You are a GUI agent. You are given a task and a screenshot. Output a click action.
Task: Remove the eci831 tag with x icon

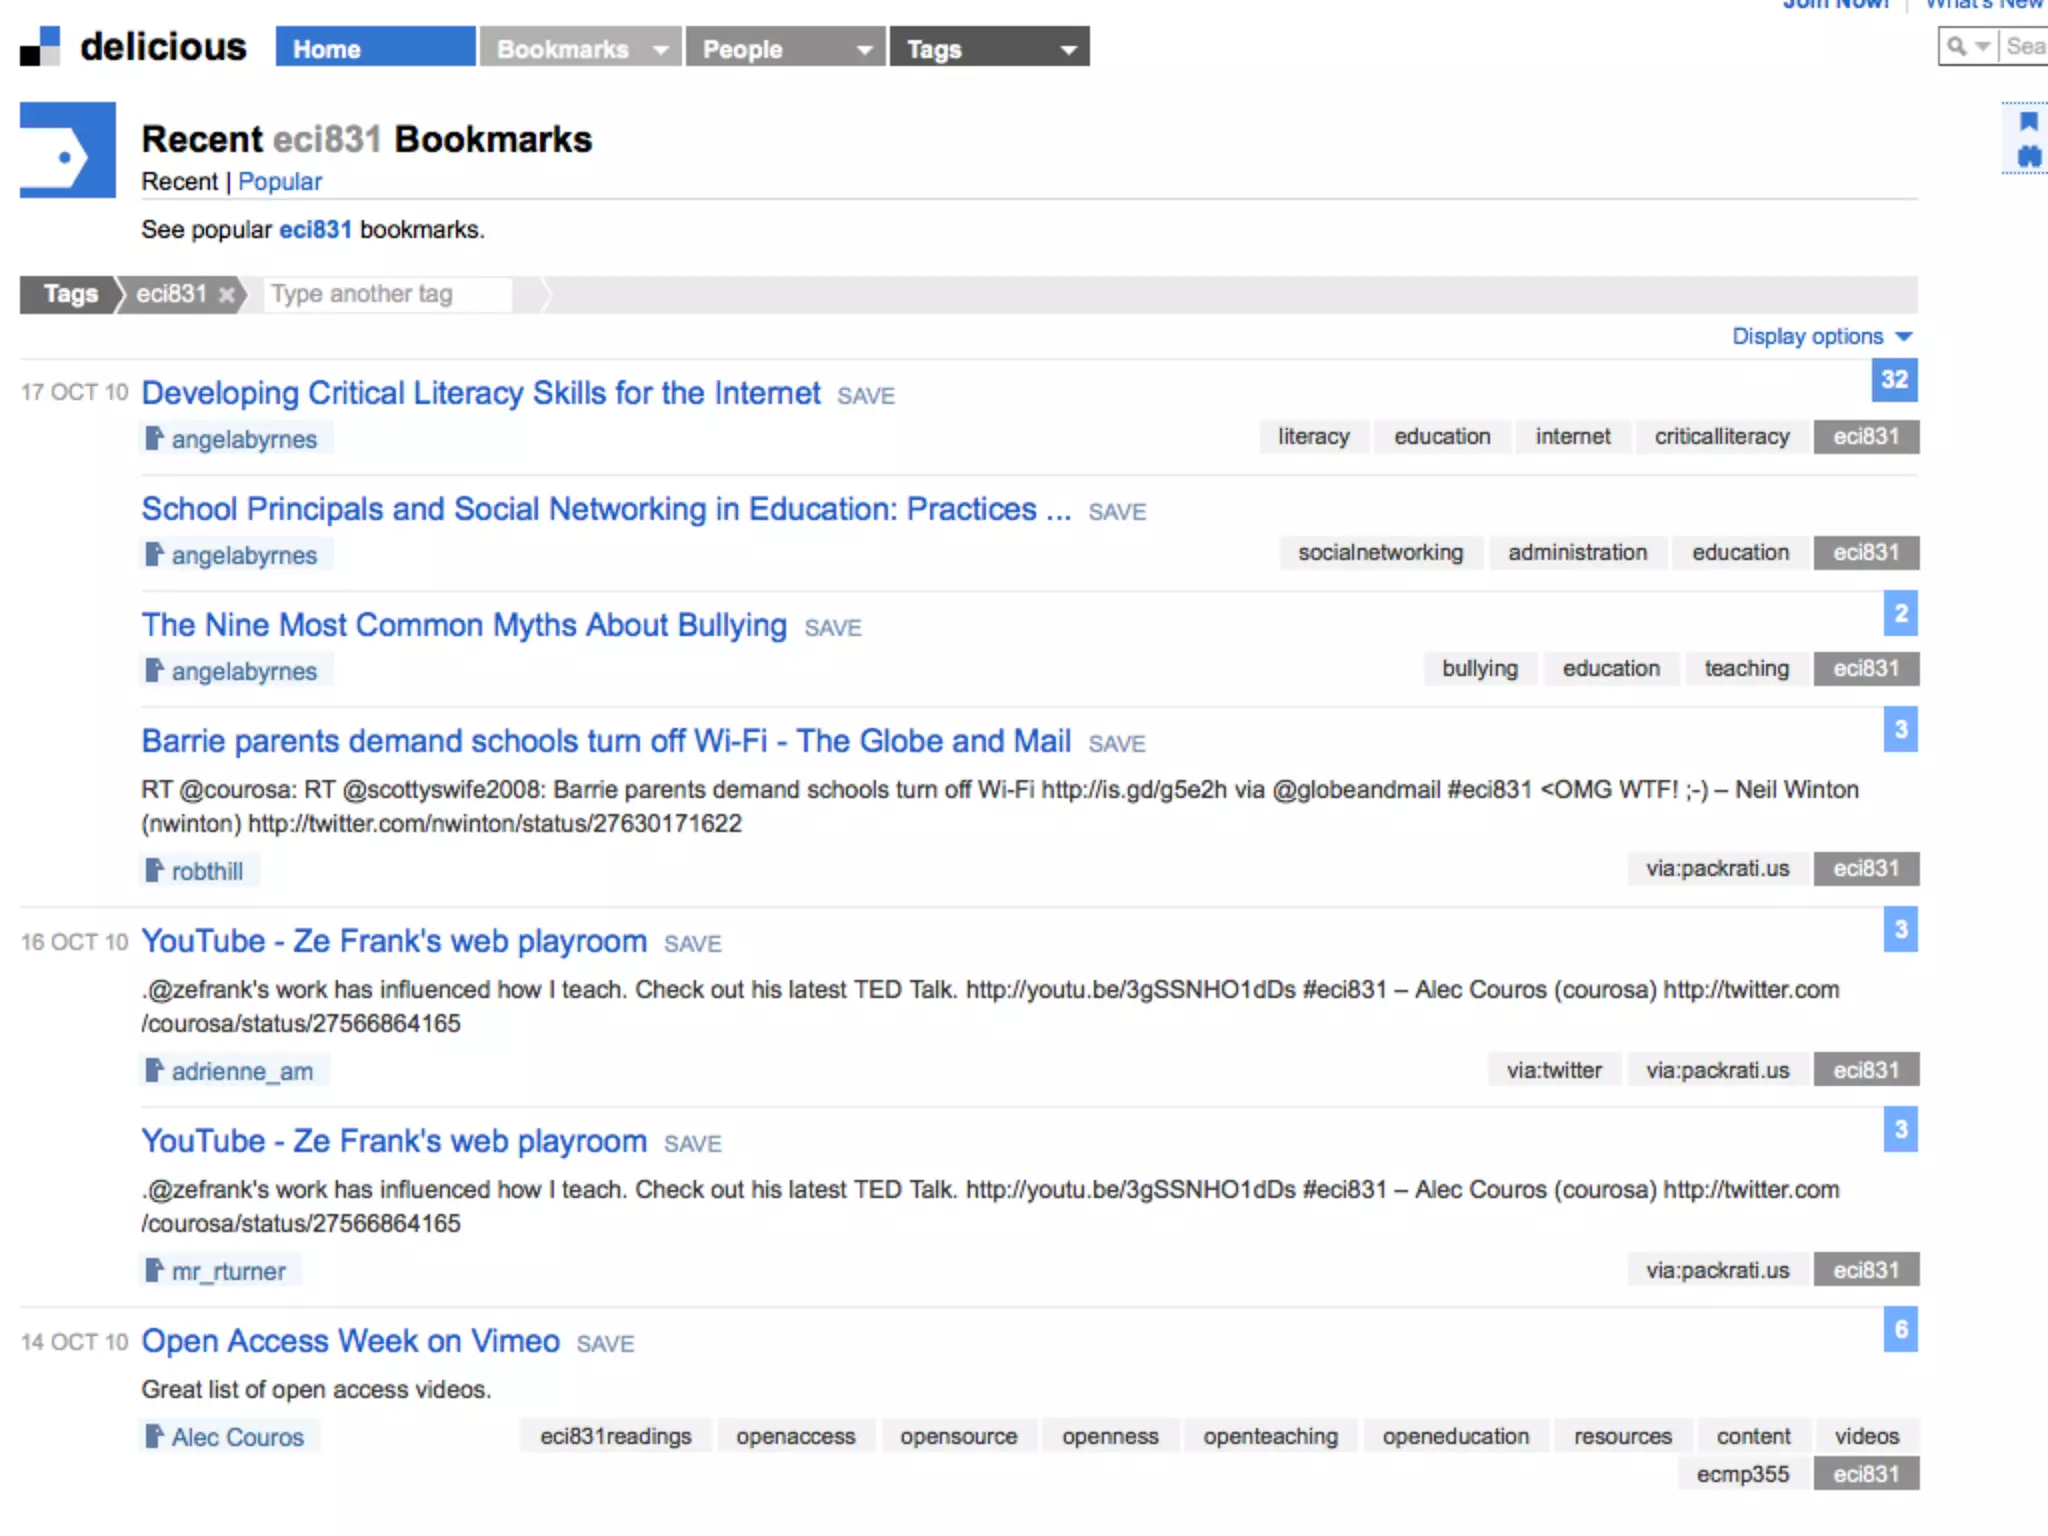227,294
